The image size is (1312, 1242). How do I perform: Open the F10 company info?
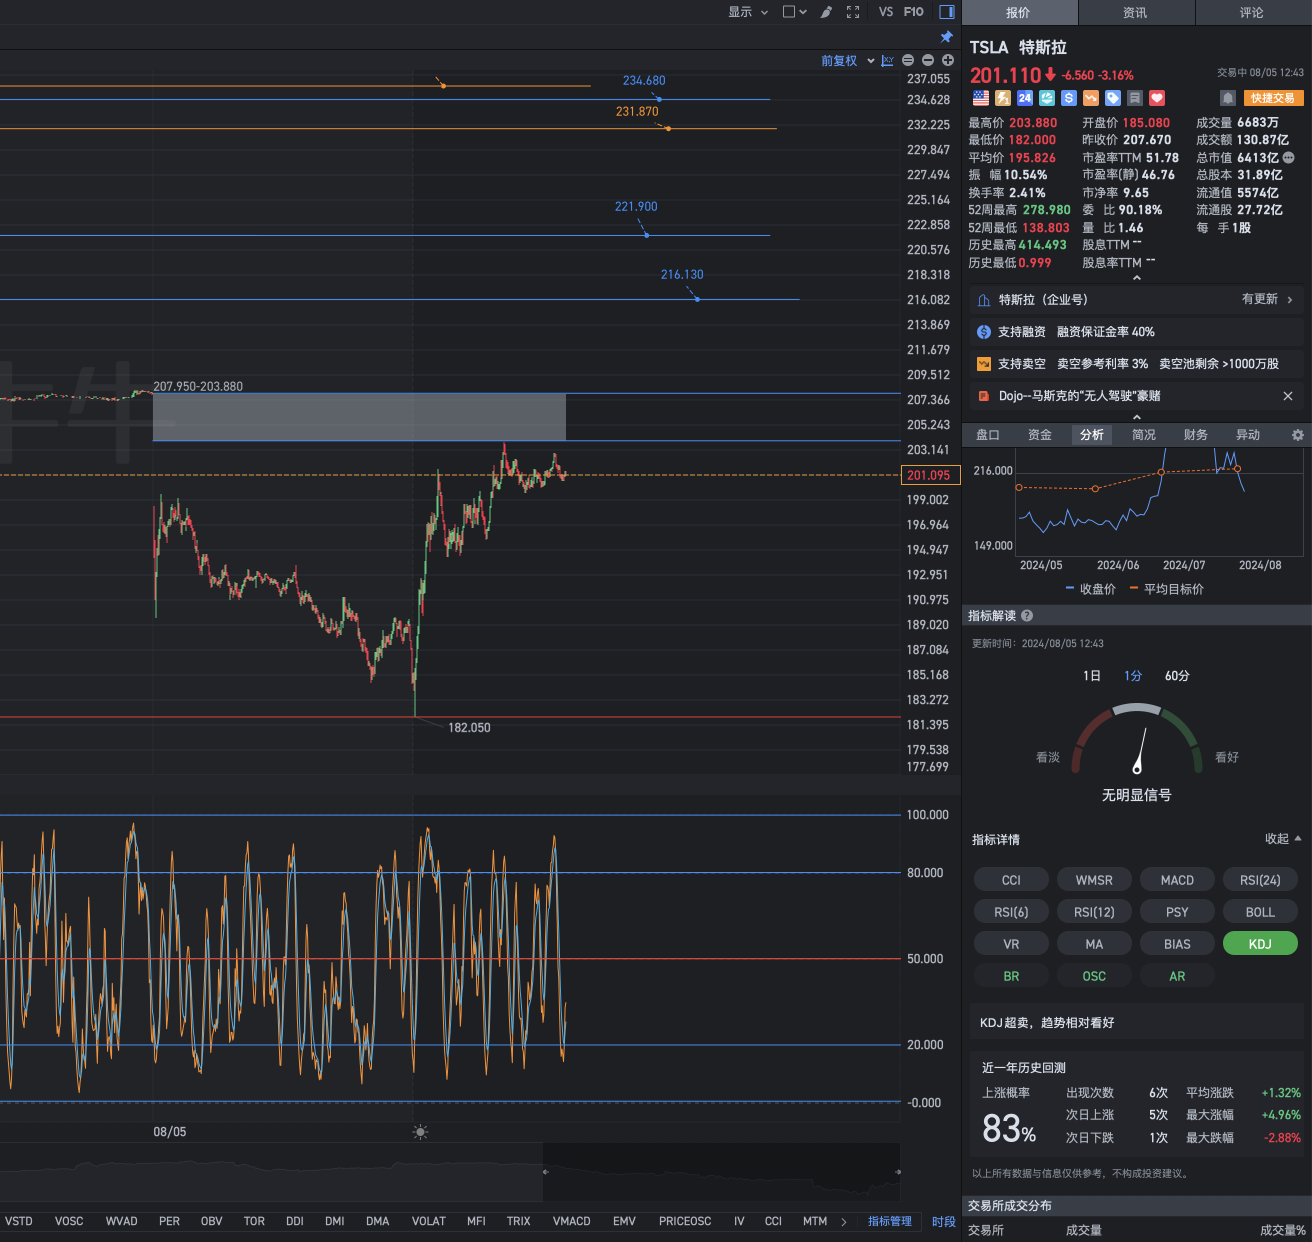click(x=914, y=12)
